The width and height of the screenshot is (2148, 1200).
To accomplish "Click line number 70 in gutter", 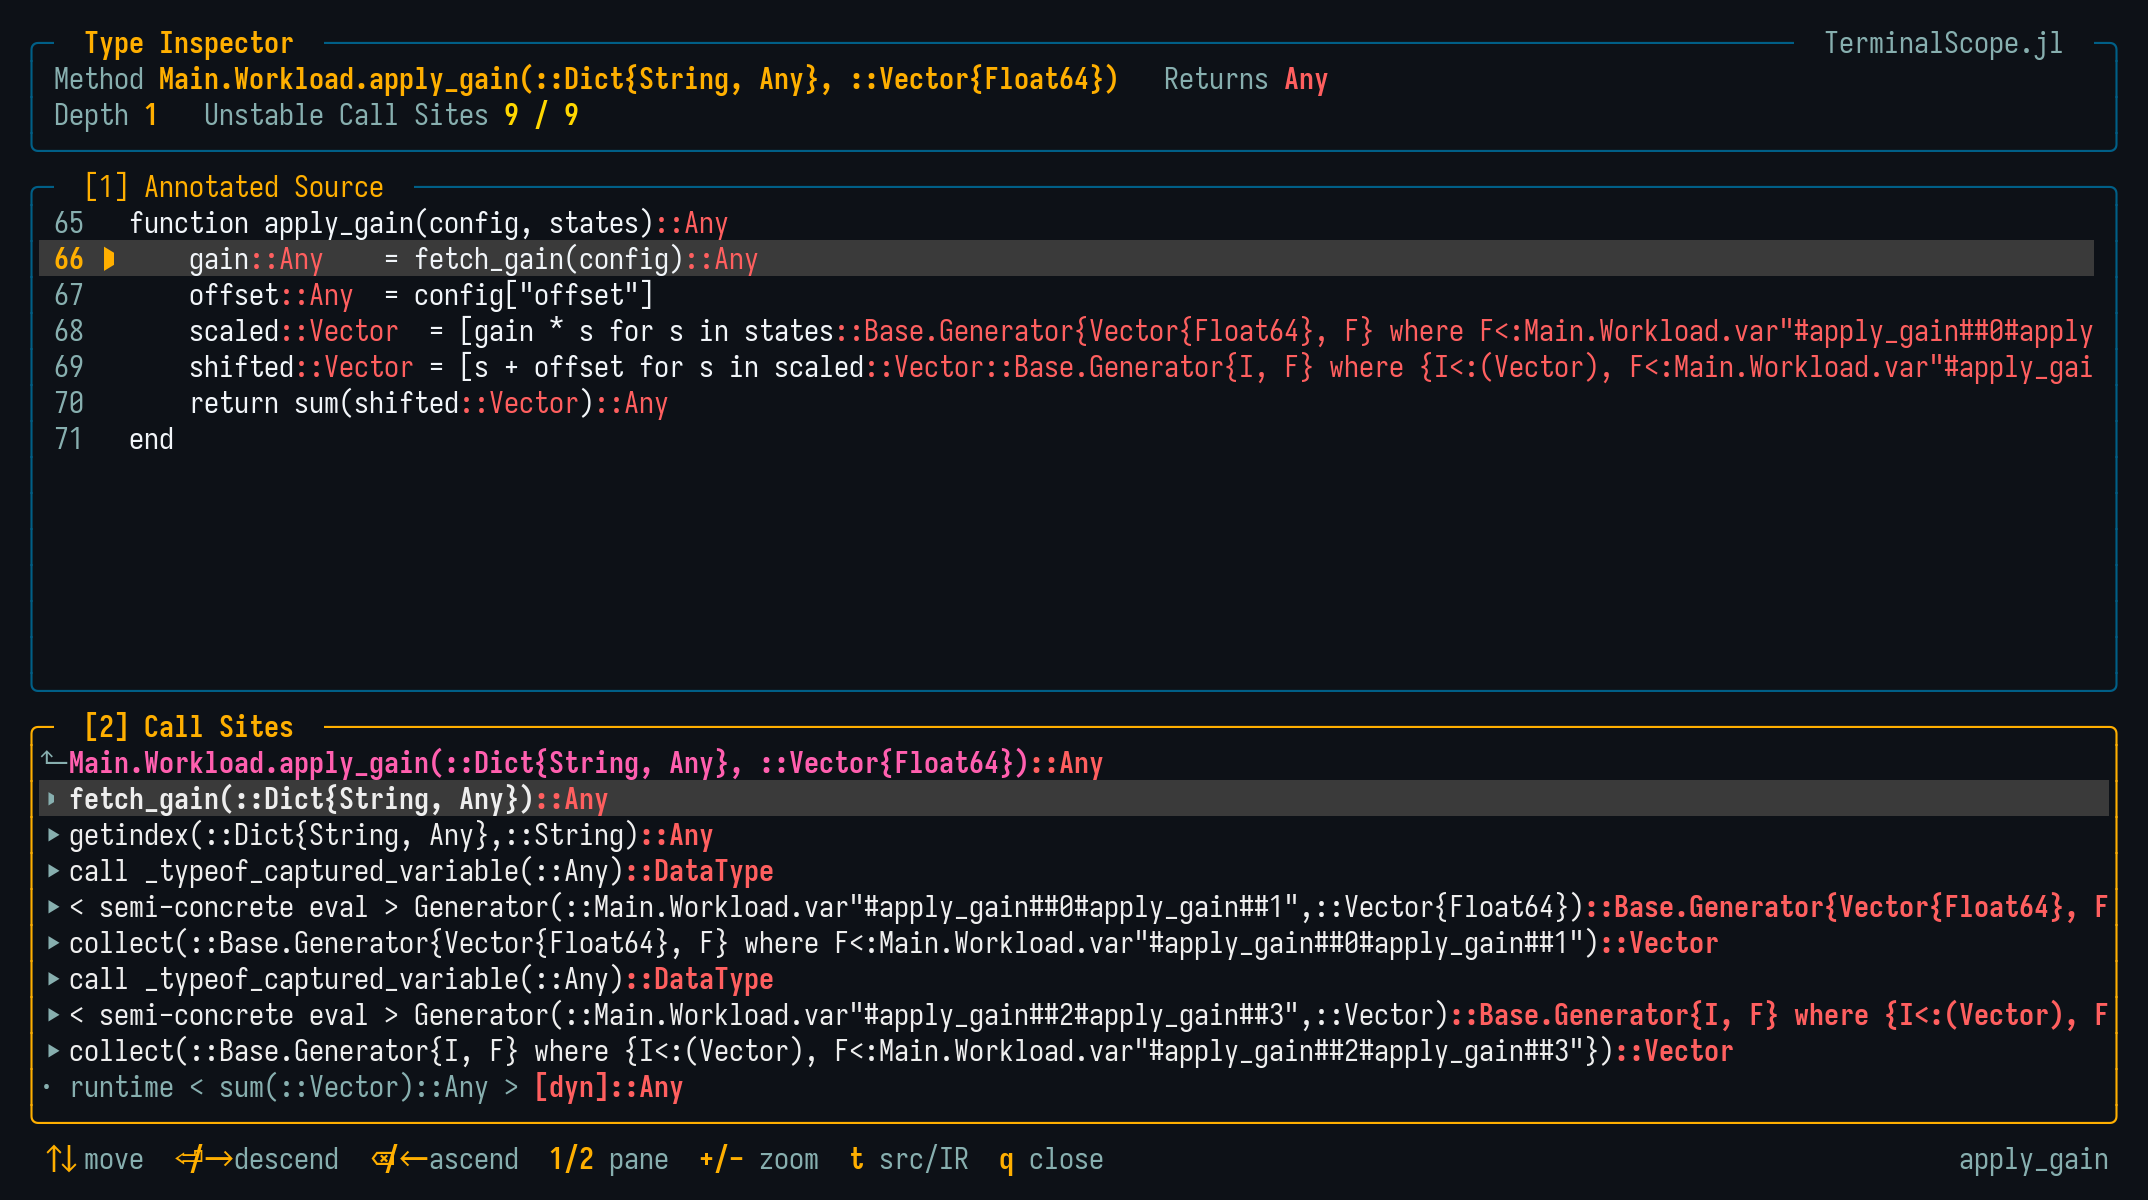I will coord(69,403).
